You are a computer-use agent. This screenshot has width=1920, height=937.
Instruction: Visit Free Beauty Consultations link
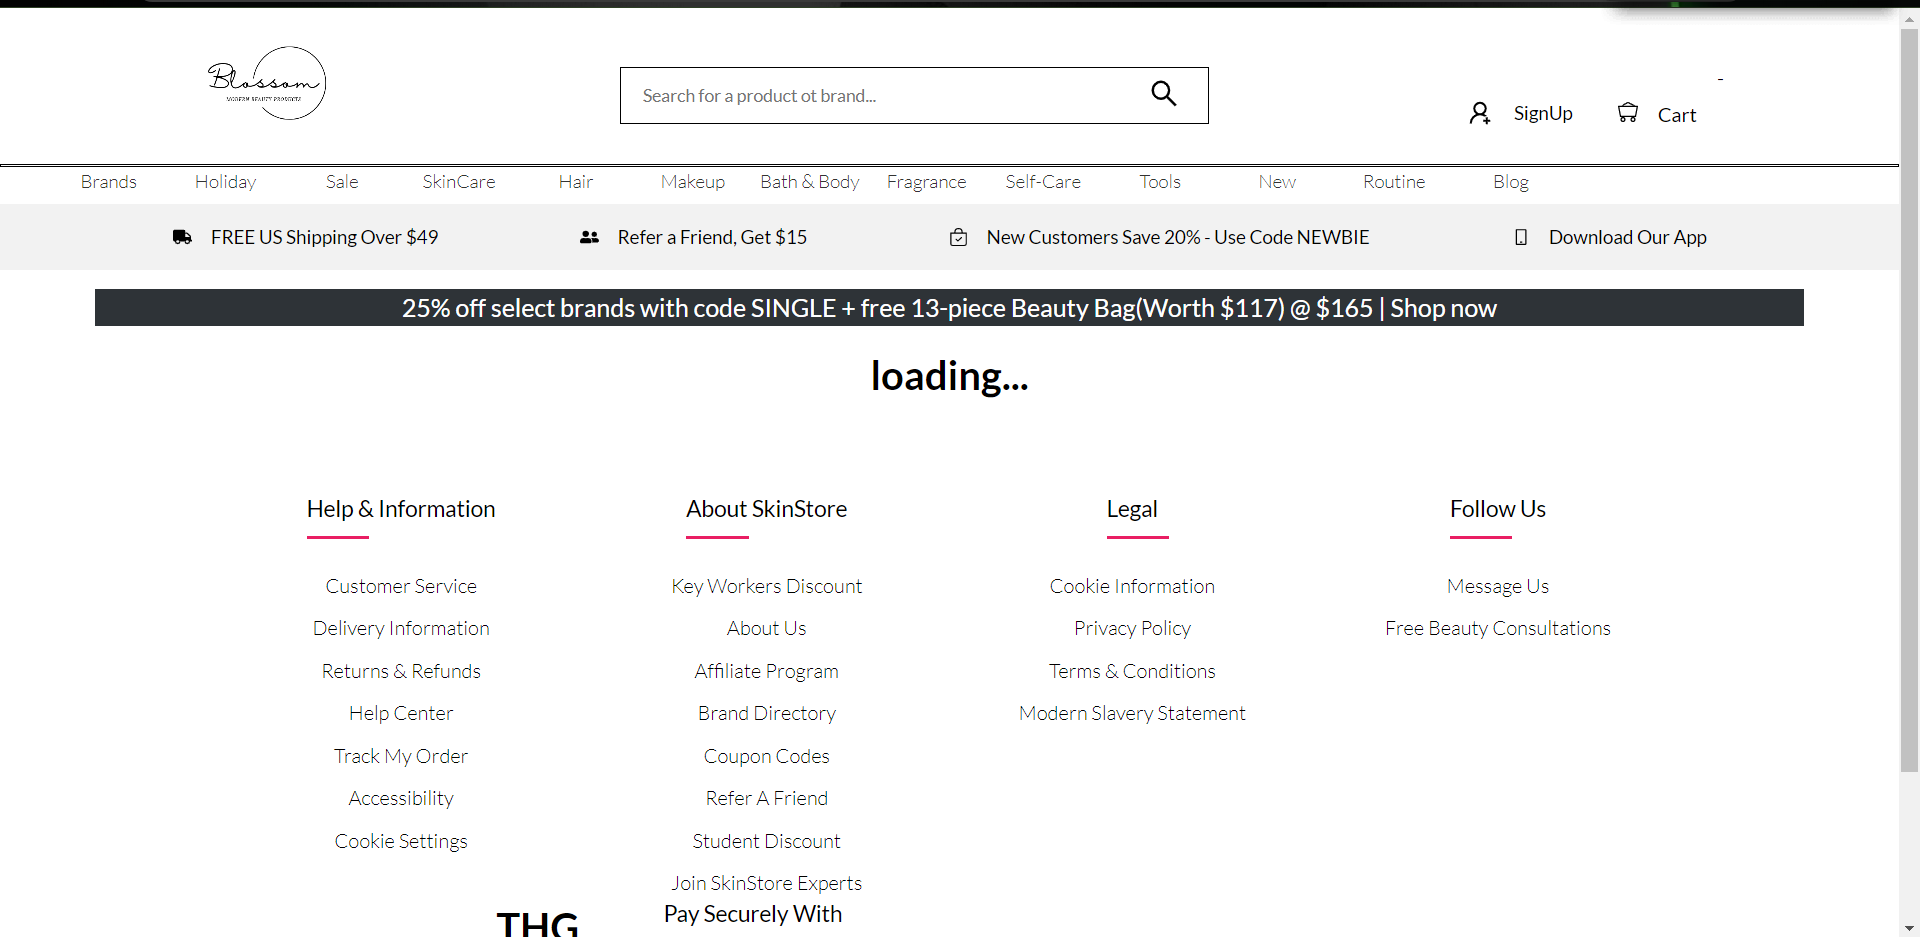tap(1497, 628)
